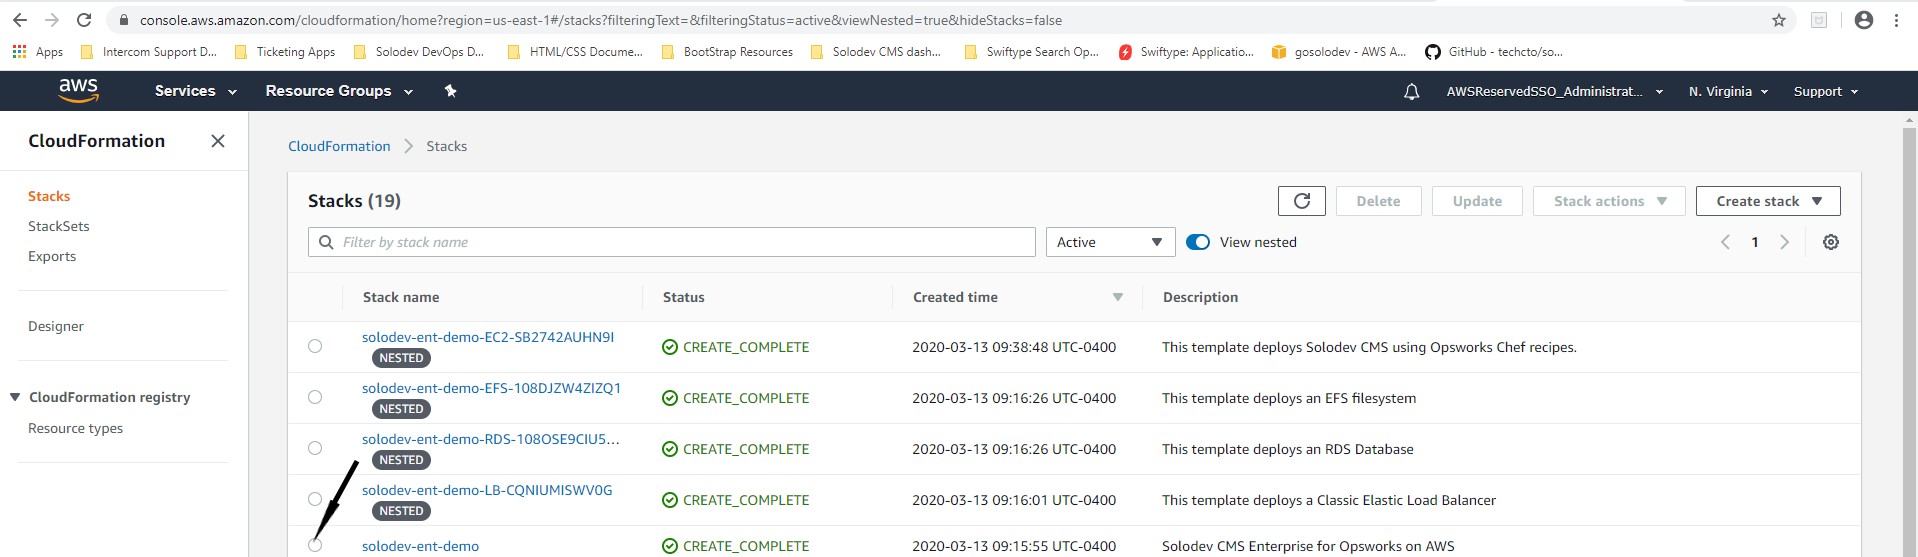Click the extension icon next to bookmark star
The height and width of the screenshot is (557, 1918).
pyautogui.click(x=1819, y=20)
